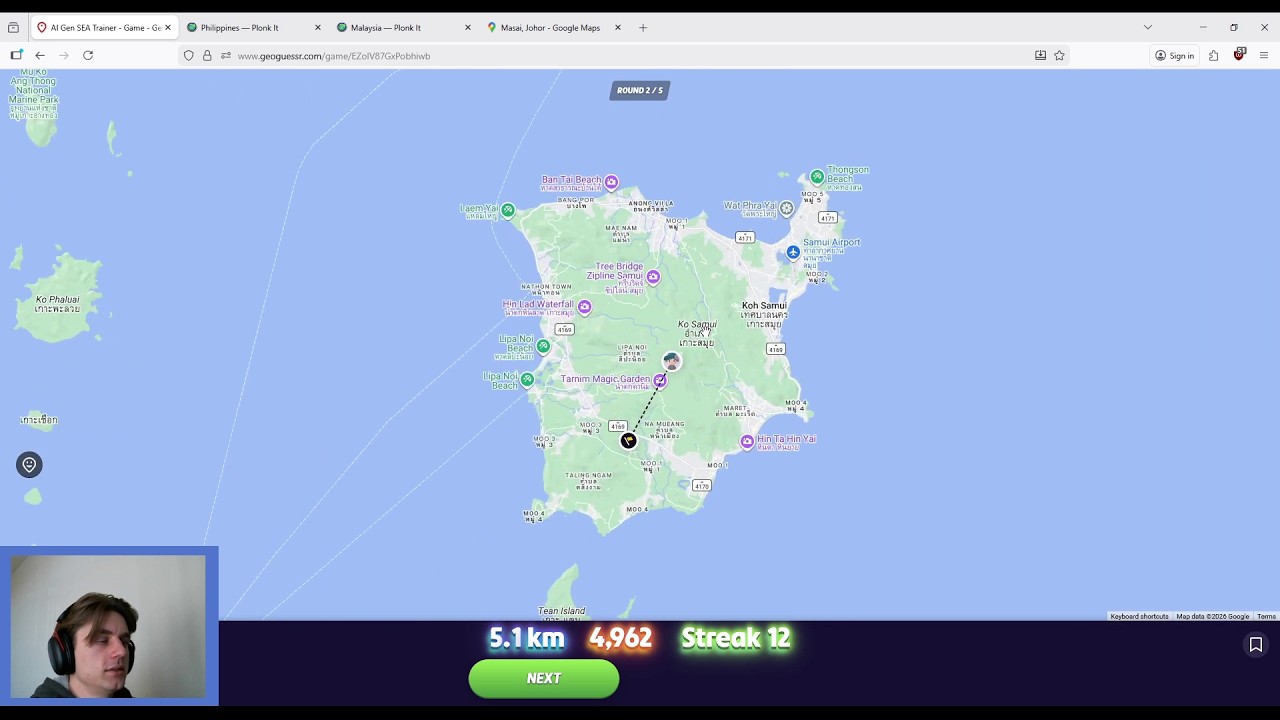Click the Sign in button
The height and width of the screenshot is (720, 1280).
click(1175, 55)
